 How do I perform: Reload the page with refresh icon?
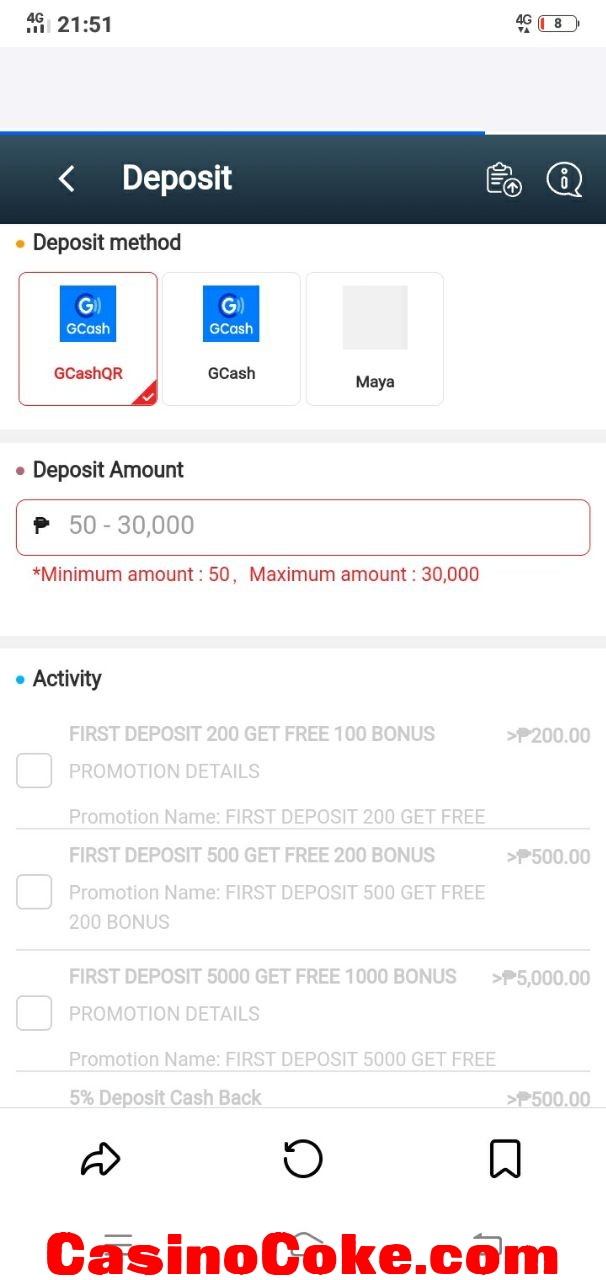(303, 1159)
